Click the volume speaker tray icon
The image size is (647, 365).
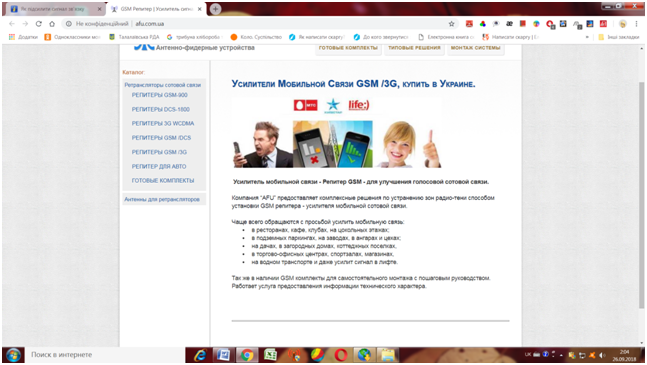(602, 355)
